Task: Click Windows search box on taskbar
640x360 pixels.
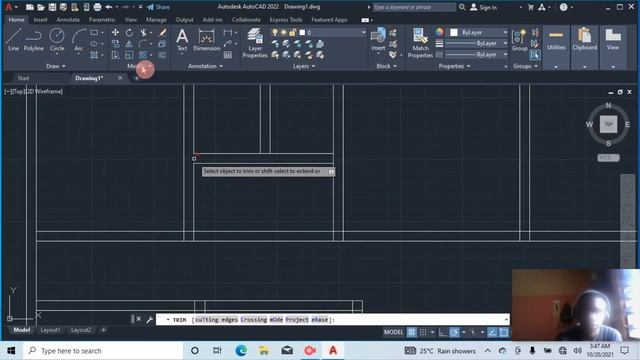Action: click(x=103, y=351)
